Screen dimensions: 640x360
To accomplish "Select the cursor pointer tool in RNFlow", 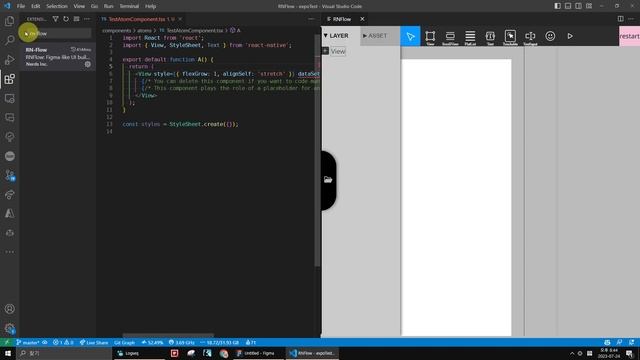I will click(x=410, y=36).
